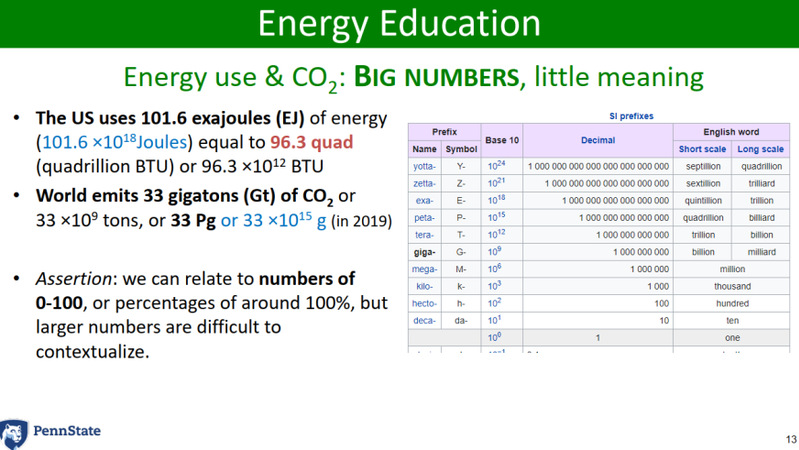Viewport: 799px width, 450px height.
Task: Click the Decimal column header
Action: [597, 140]
